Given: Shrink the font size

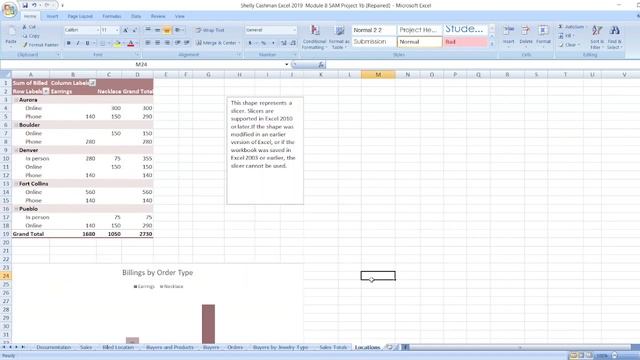Looking at the screenshot, I should (134, 30).
